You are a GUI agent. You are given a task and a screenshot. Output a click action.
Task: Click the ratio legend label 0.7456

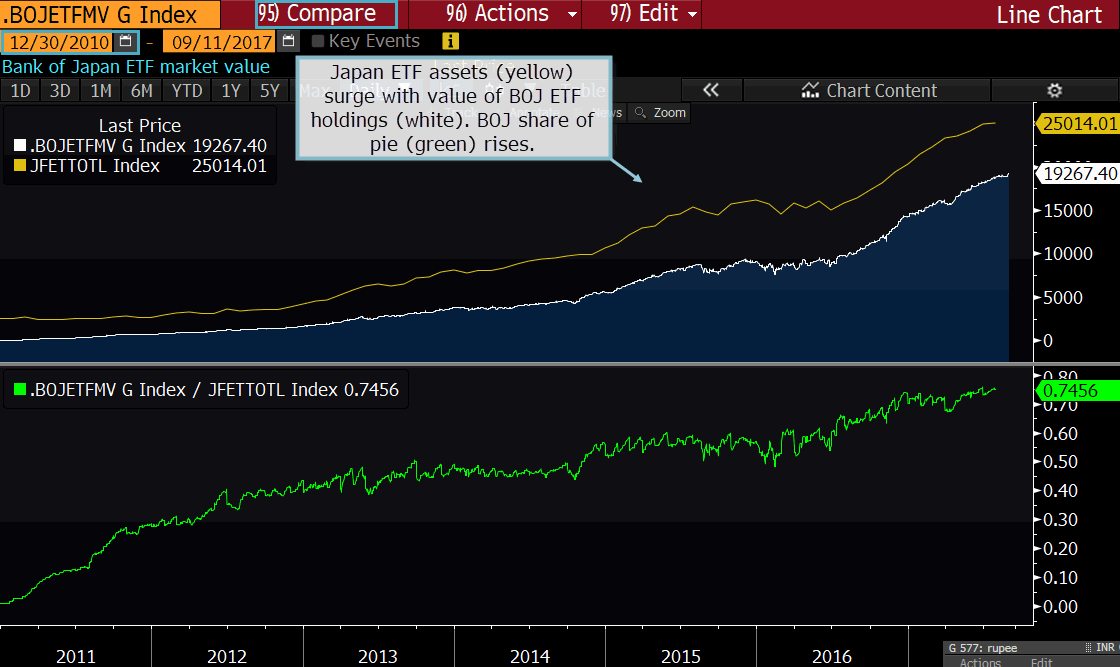(x=214, y=390)
